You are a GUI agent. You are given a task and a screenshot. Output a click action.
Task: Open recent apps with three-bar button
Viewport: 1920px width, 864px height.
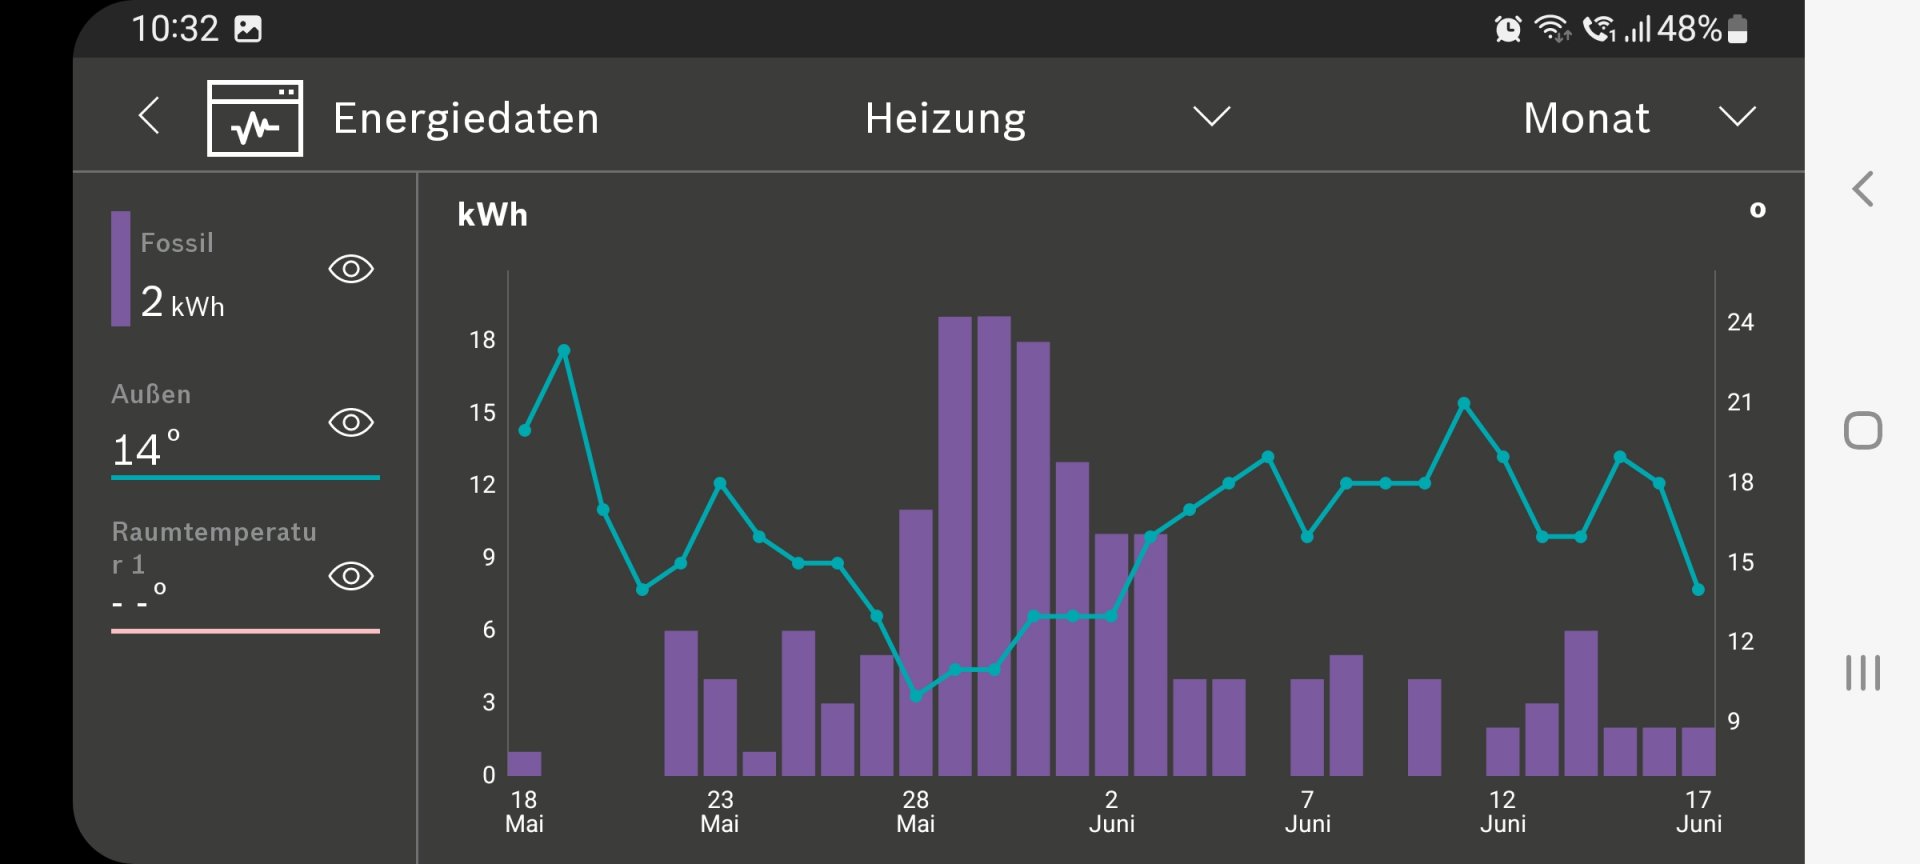coord(1862,672)
